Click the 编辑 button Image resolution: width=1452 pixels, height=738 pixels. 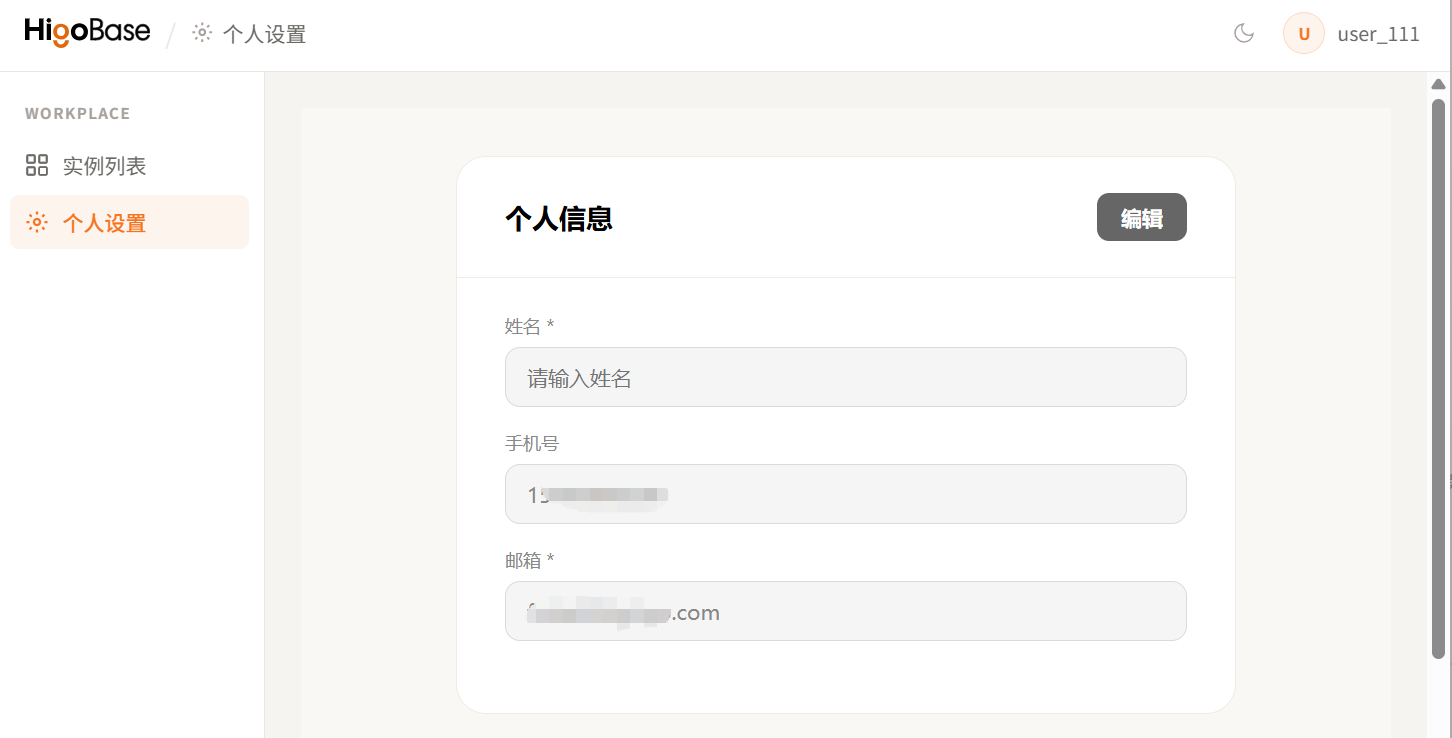pos(1141,217)
